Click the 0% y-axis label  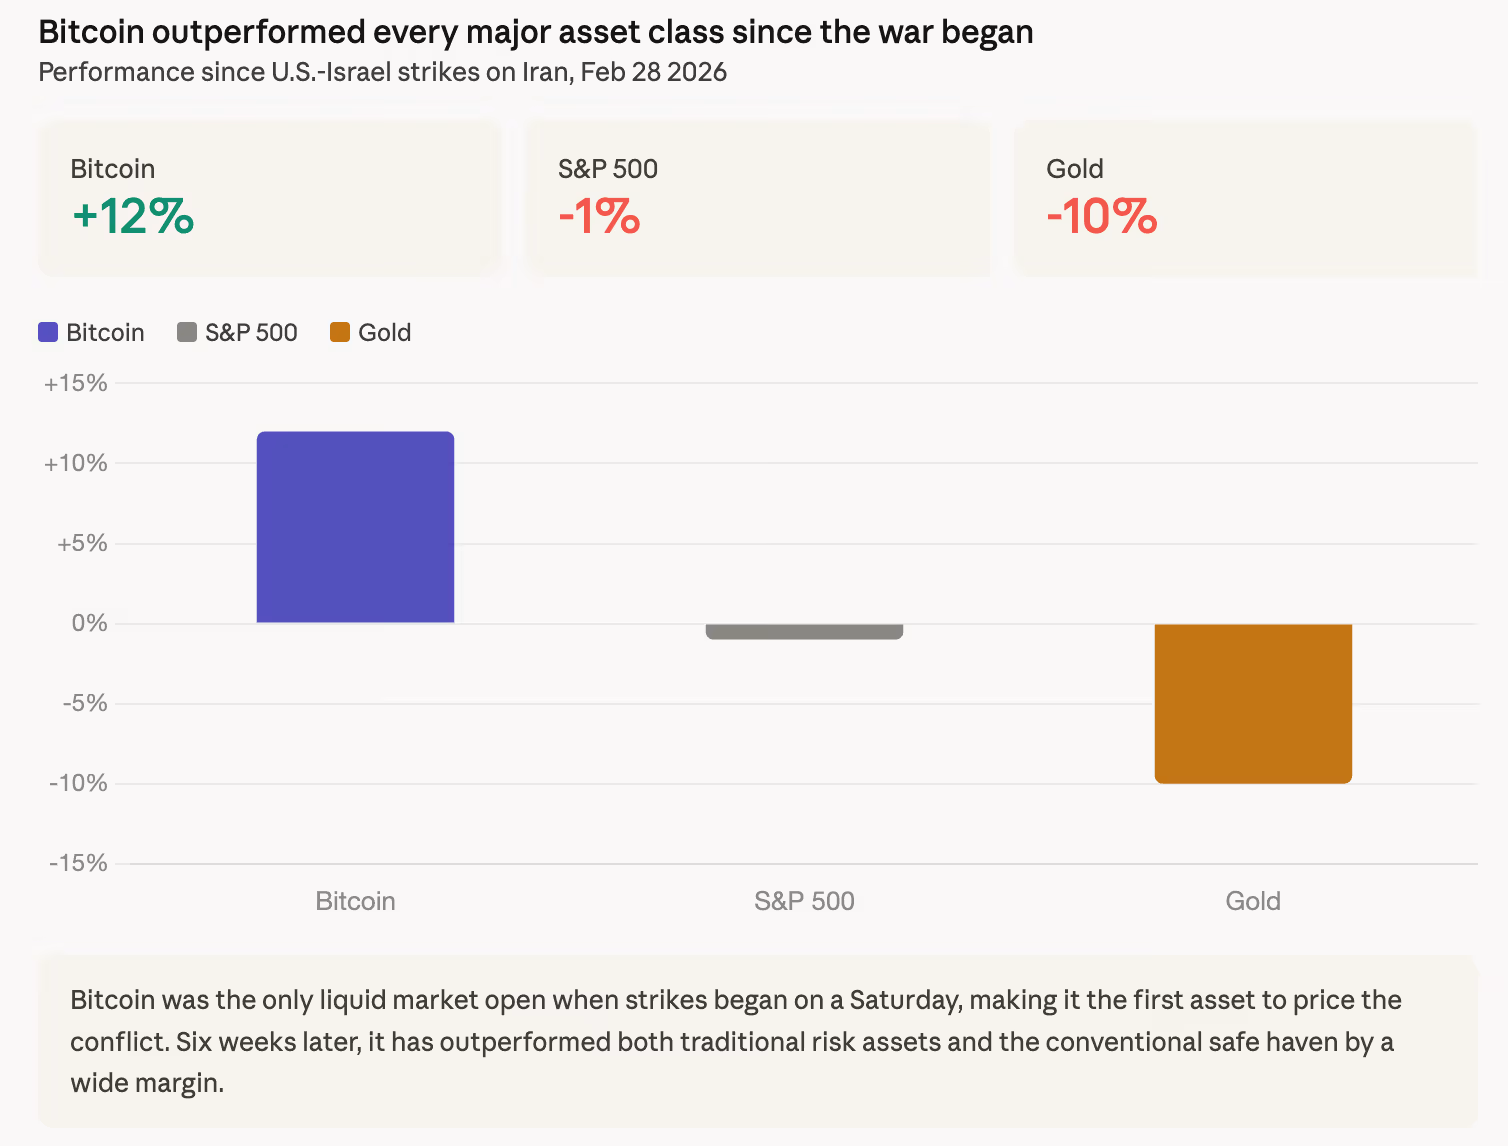click(89, 623)
